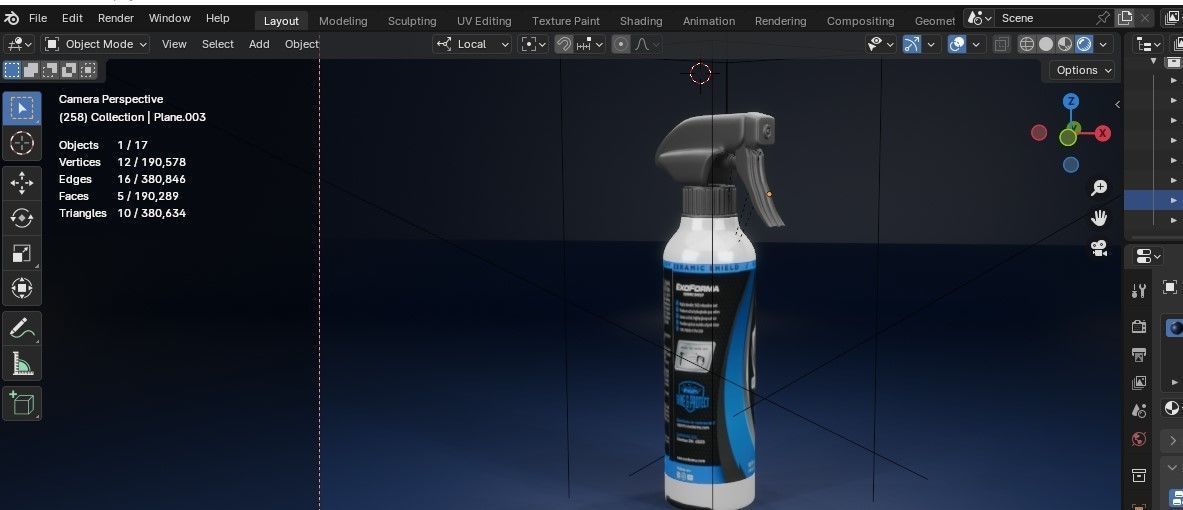Click the new scene duplicate icon
This screenshot has width=1183, height=510.
coord(1125,18)
